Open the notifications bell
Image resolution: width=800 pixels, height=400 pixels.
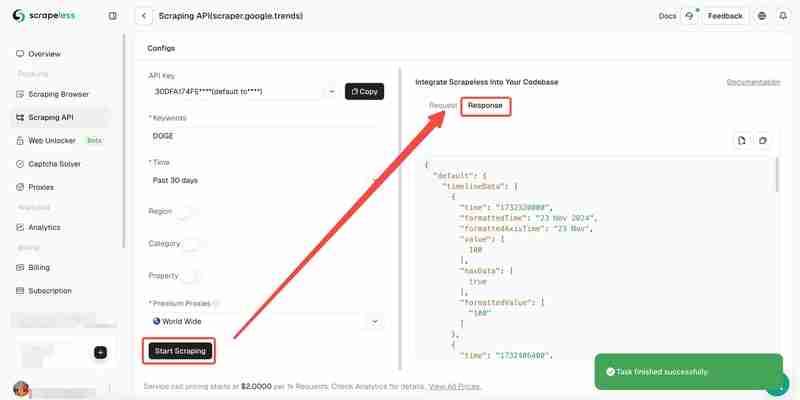[x=783, y=16]
